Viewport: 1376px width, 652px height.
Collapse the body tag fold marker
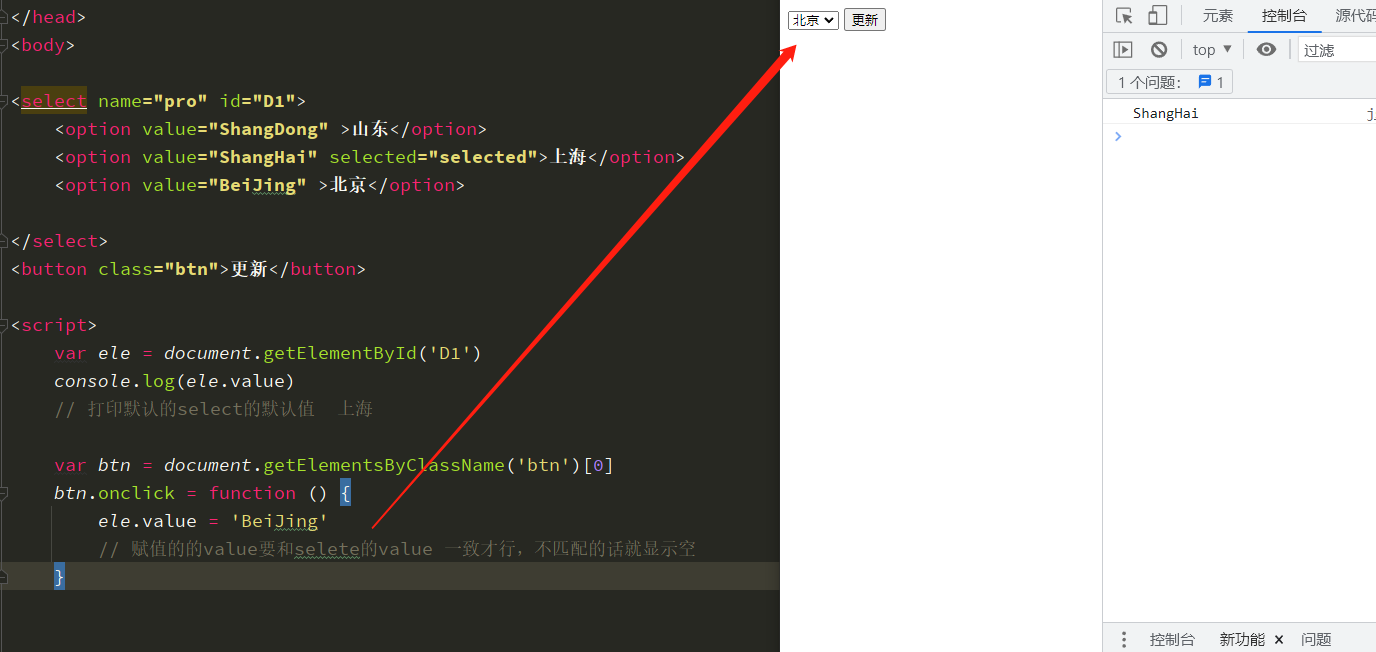[4, 45]
